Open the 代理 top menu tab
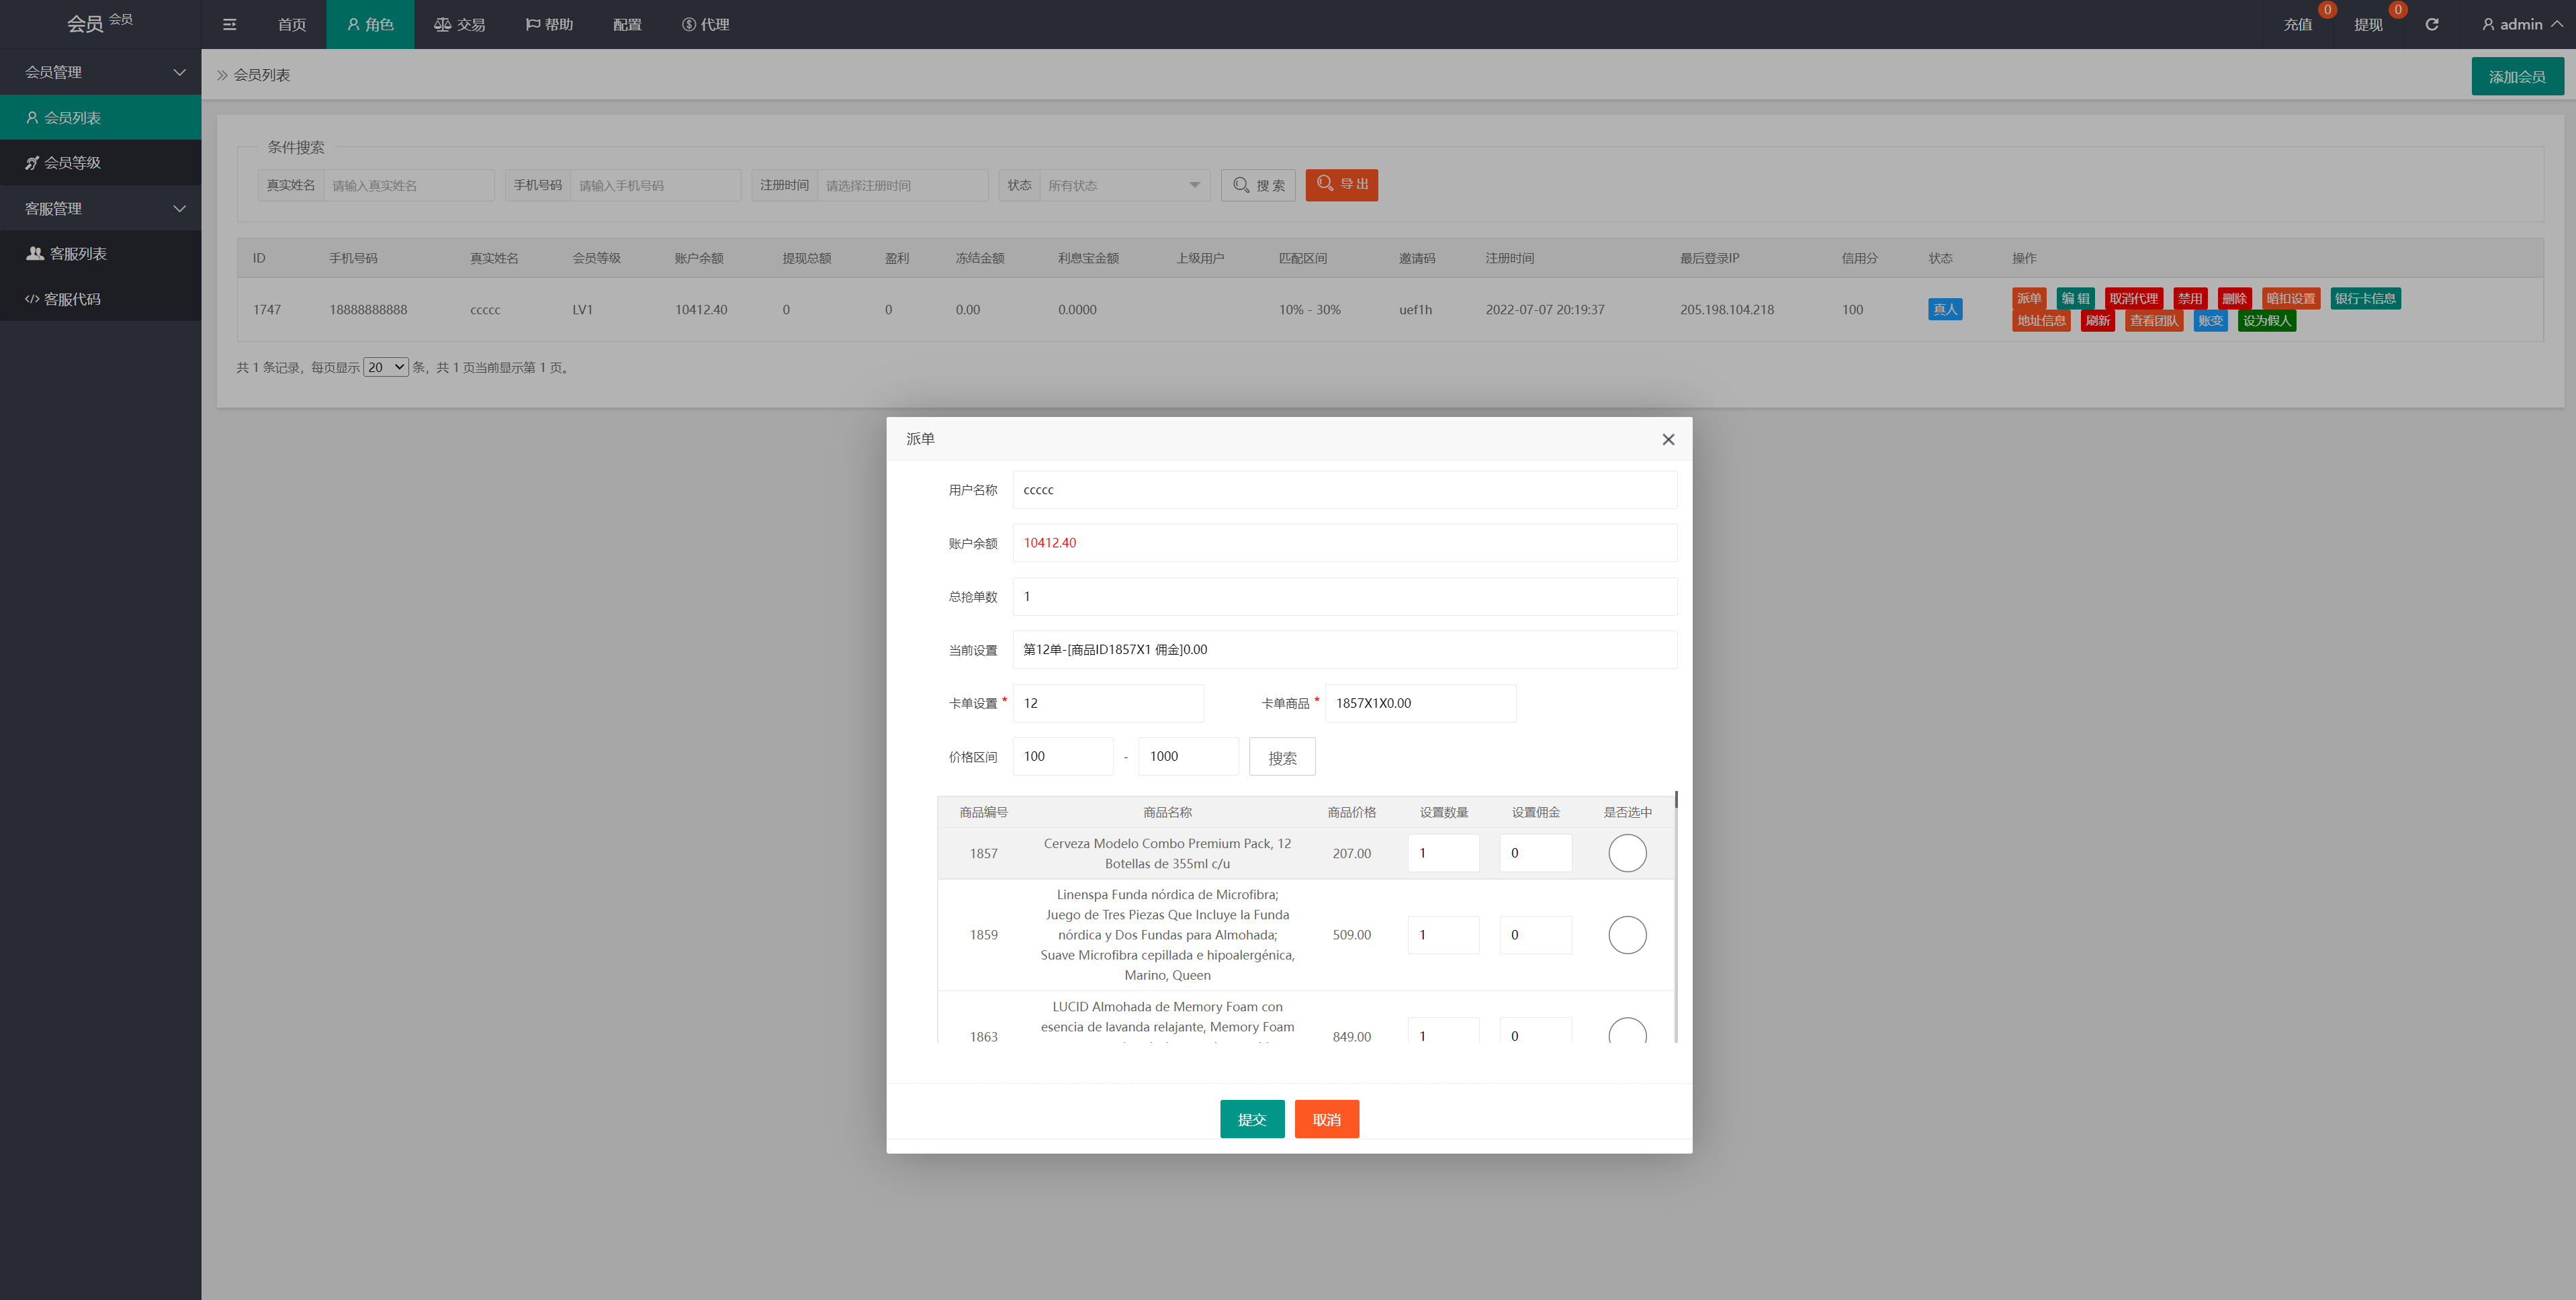The height and width of the screenshot is (1300, 2576). pos(705,24)
